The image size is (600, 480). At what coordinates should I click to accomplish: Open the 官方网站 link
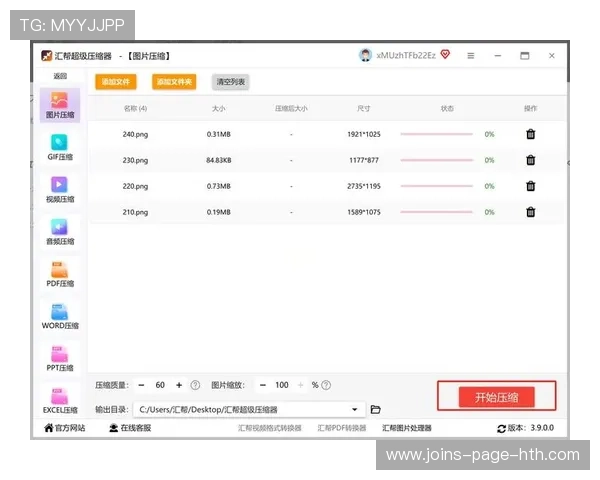pos(65,428)
